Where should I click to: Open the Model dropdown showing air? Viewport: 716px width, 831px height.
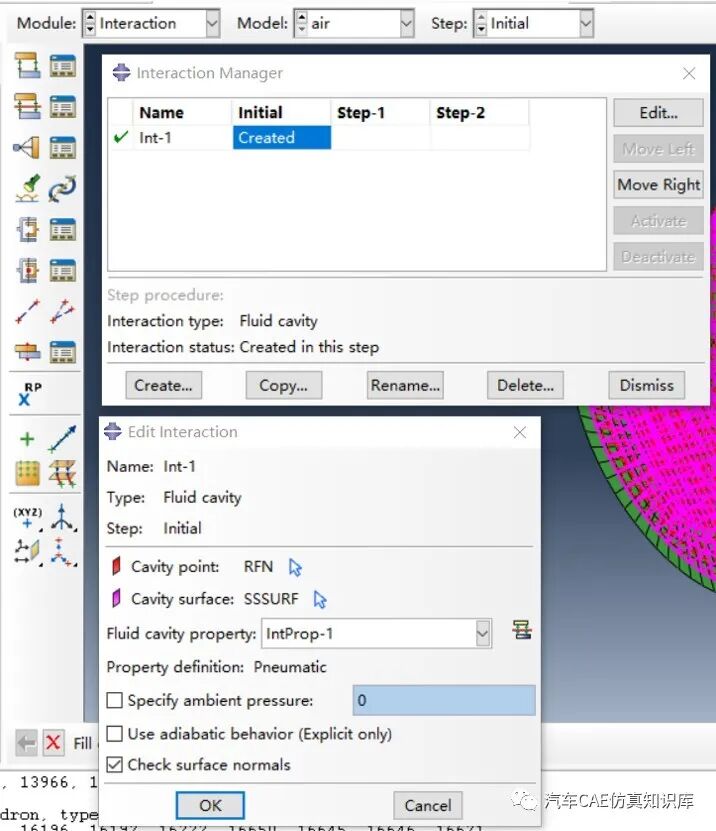click(406, 23)
